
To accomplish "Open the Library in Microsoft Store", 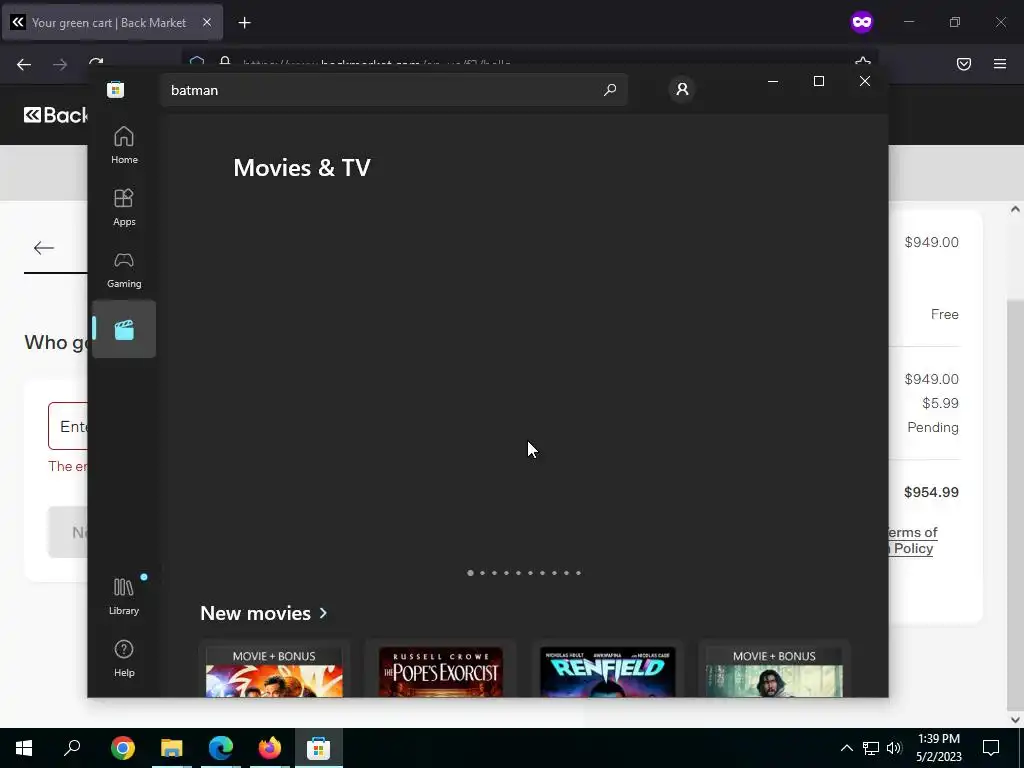I will coord(124,596).
